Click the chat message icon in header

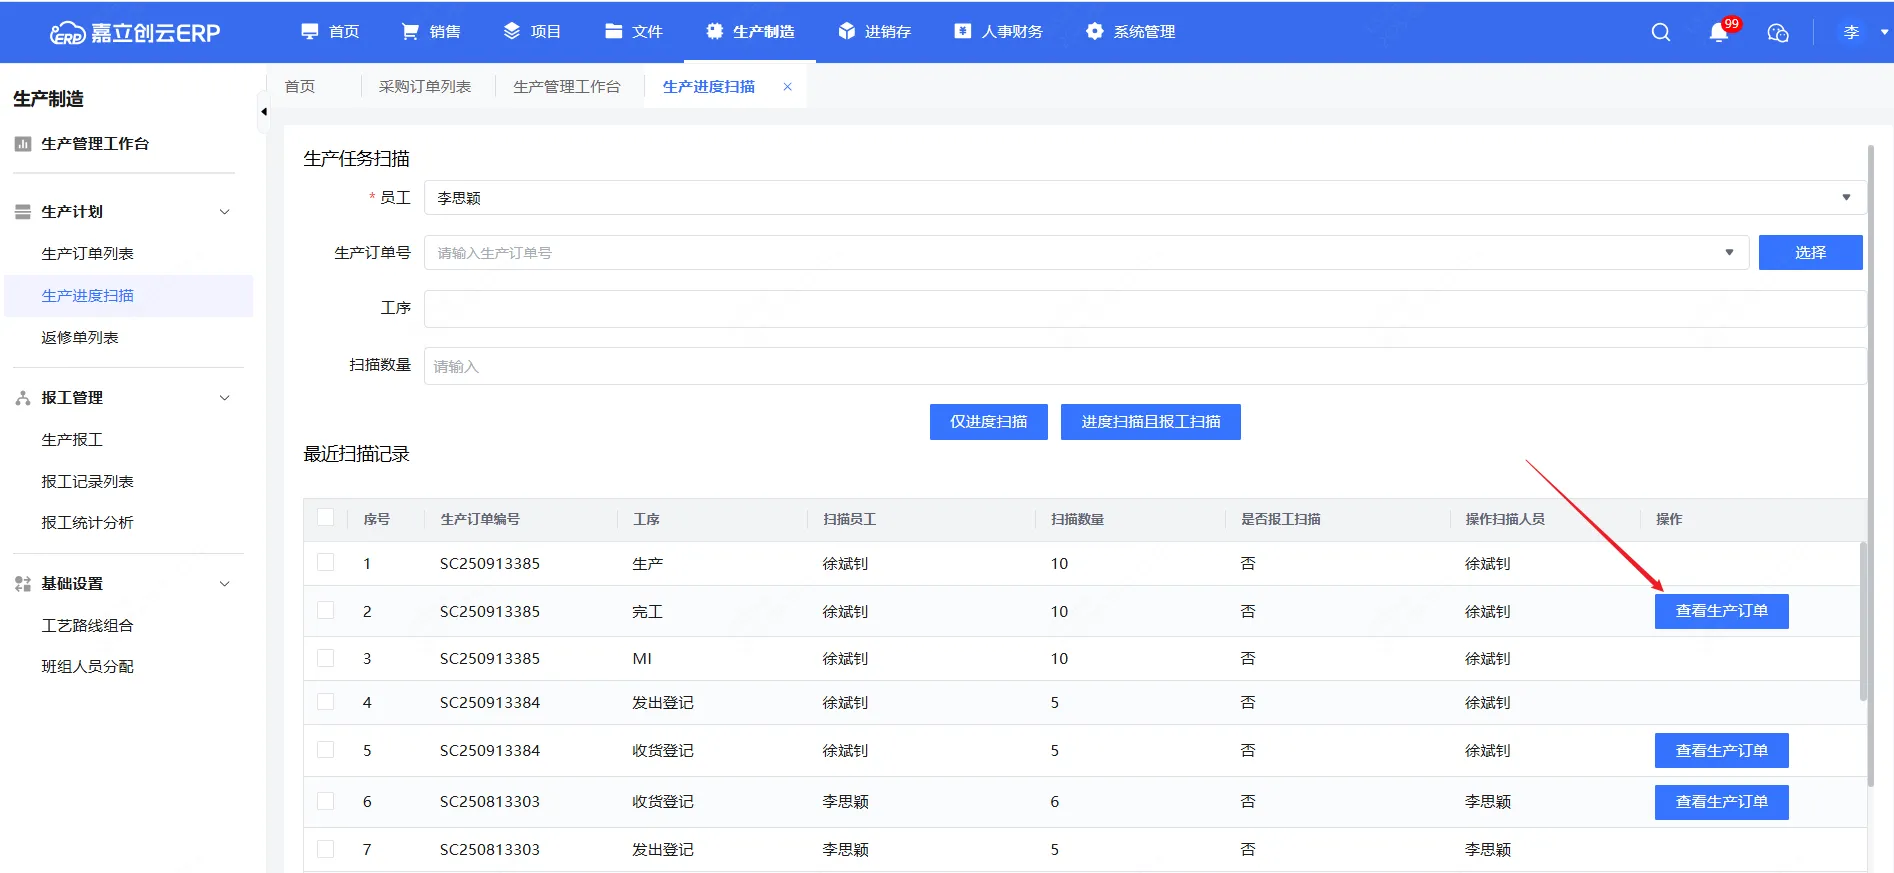1777,32
